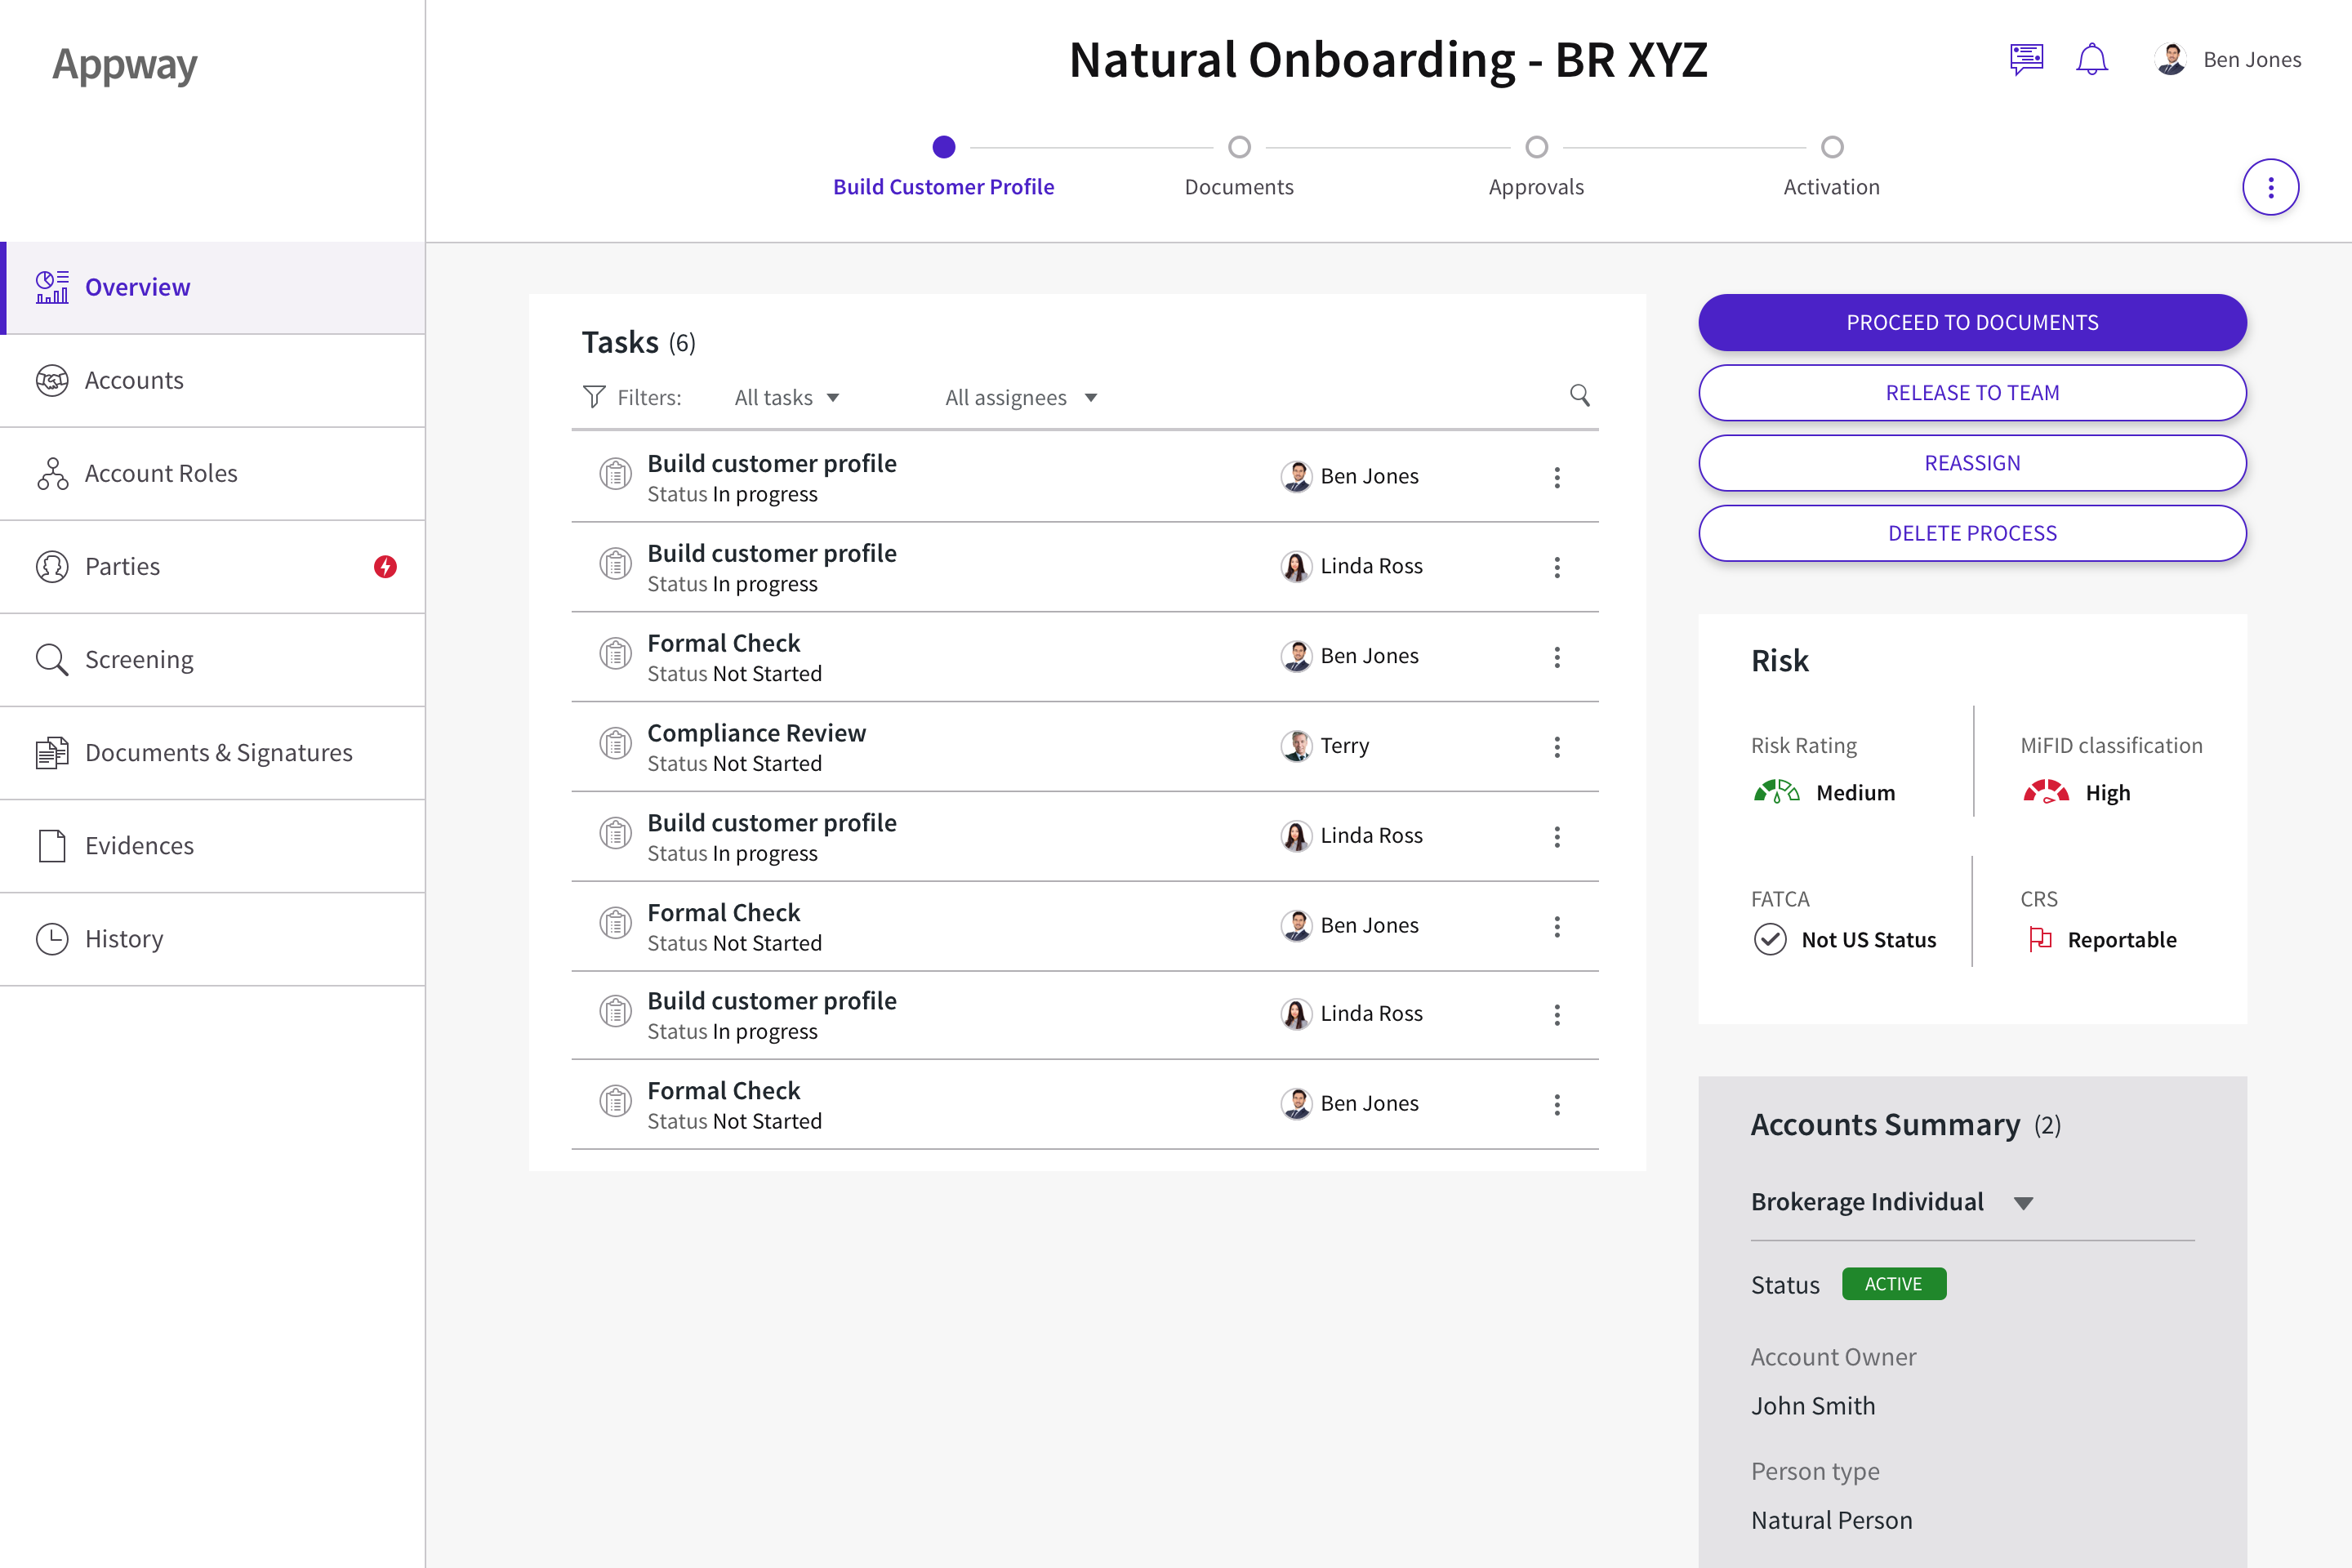
Task: Select the Activation step circle
Action: click(x=1831, y=147)
